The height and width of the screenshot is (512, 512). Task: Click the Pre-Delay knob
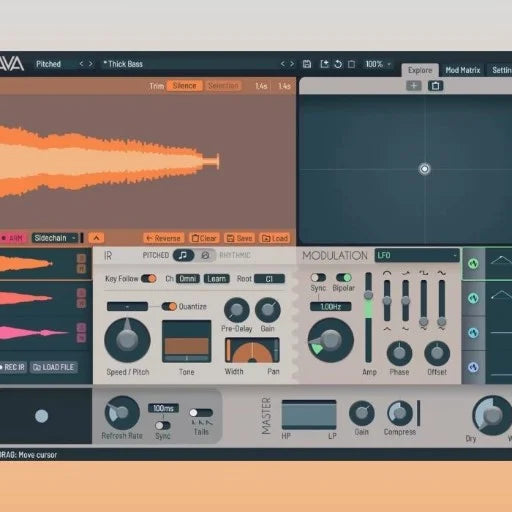[x=237, y=310]
